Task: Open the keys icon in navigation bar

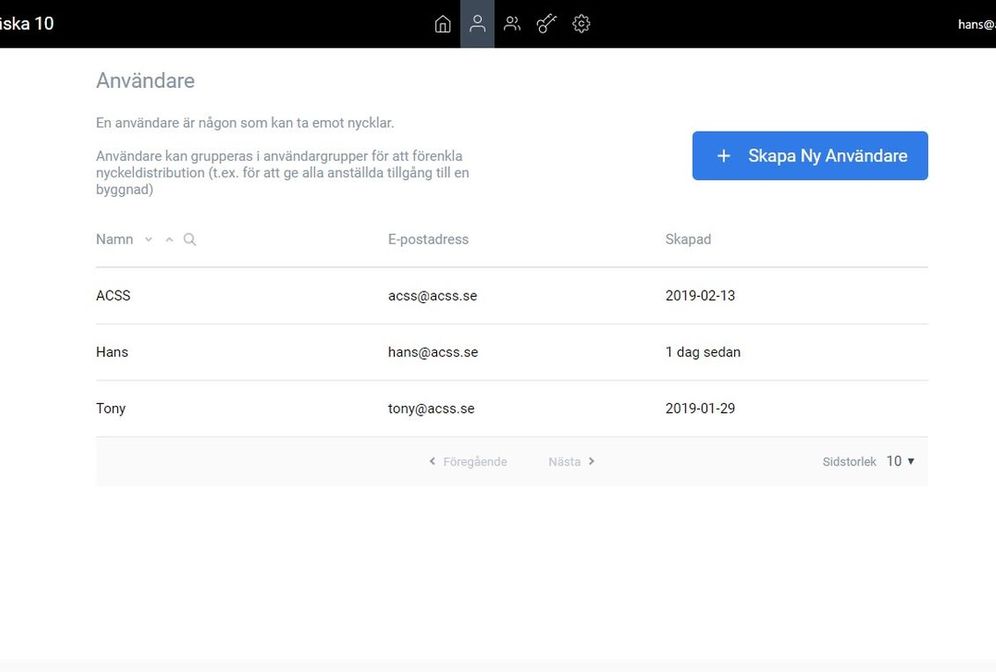Action: tap(546, 24)
